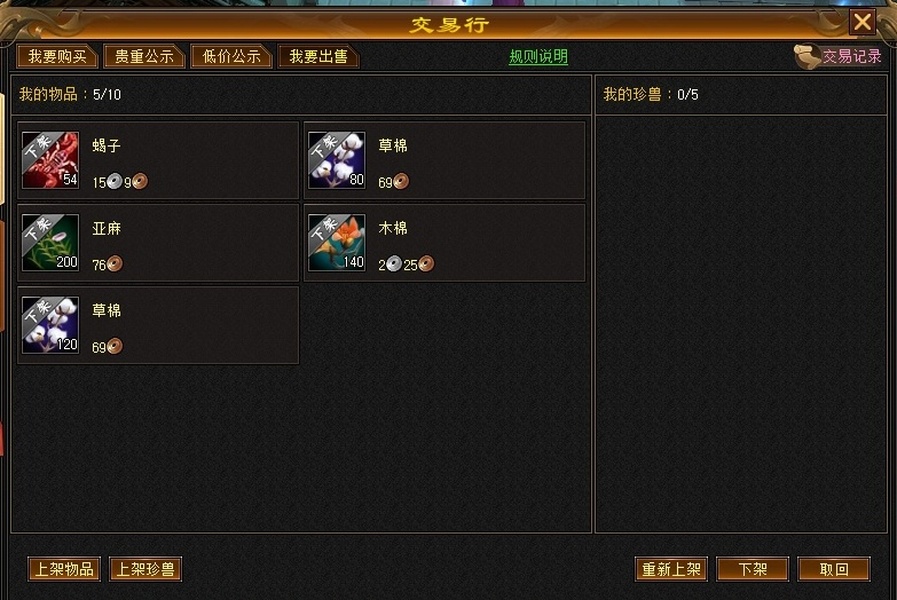The height and width of the screenshot is (600, 897).
Task: Select the 木棉 kapok item icon
Action: [x=336, y=243]
